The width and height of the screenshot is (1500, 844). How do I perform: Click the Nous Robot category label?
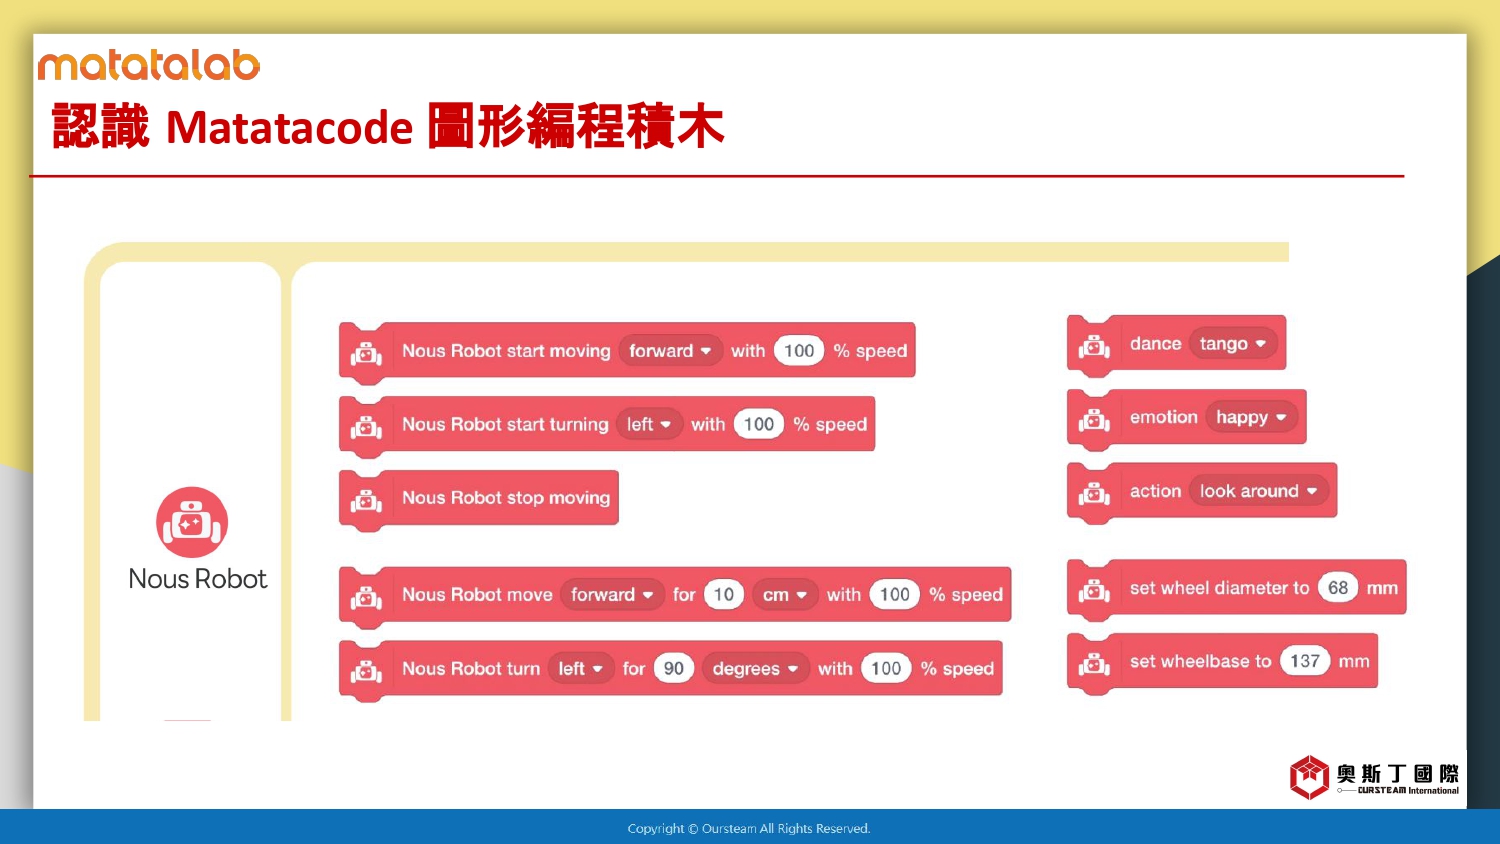tap(198, 579)
